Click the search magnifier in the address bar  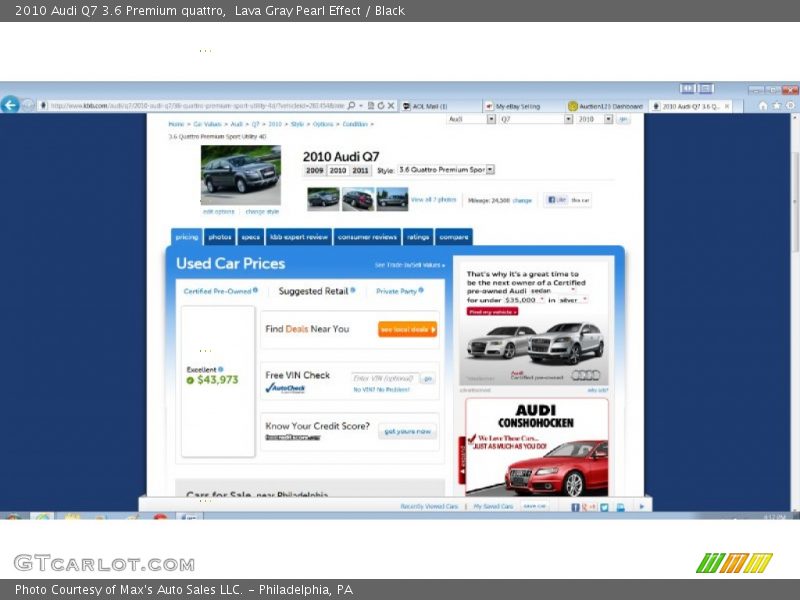[351, 106]
